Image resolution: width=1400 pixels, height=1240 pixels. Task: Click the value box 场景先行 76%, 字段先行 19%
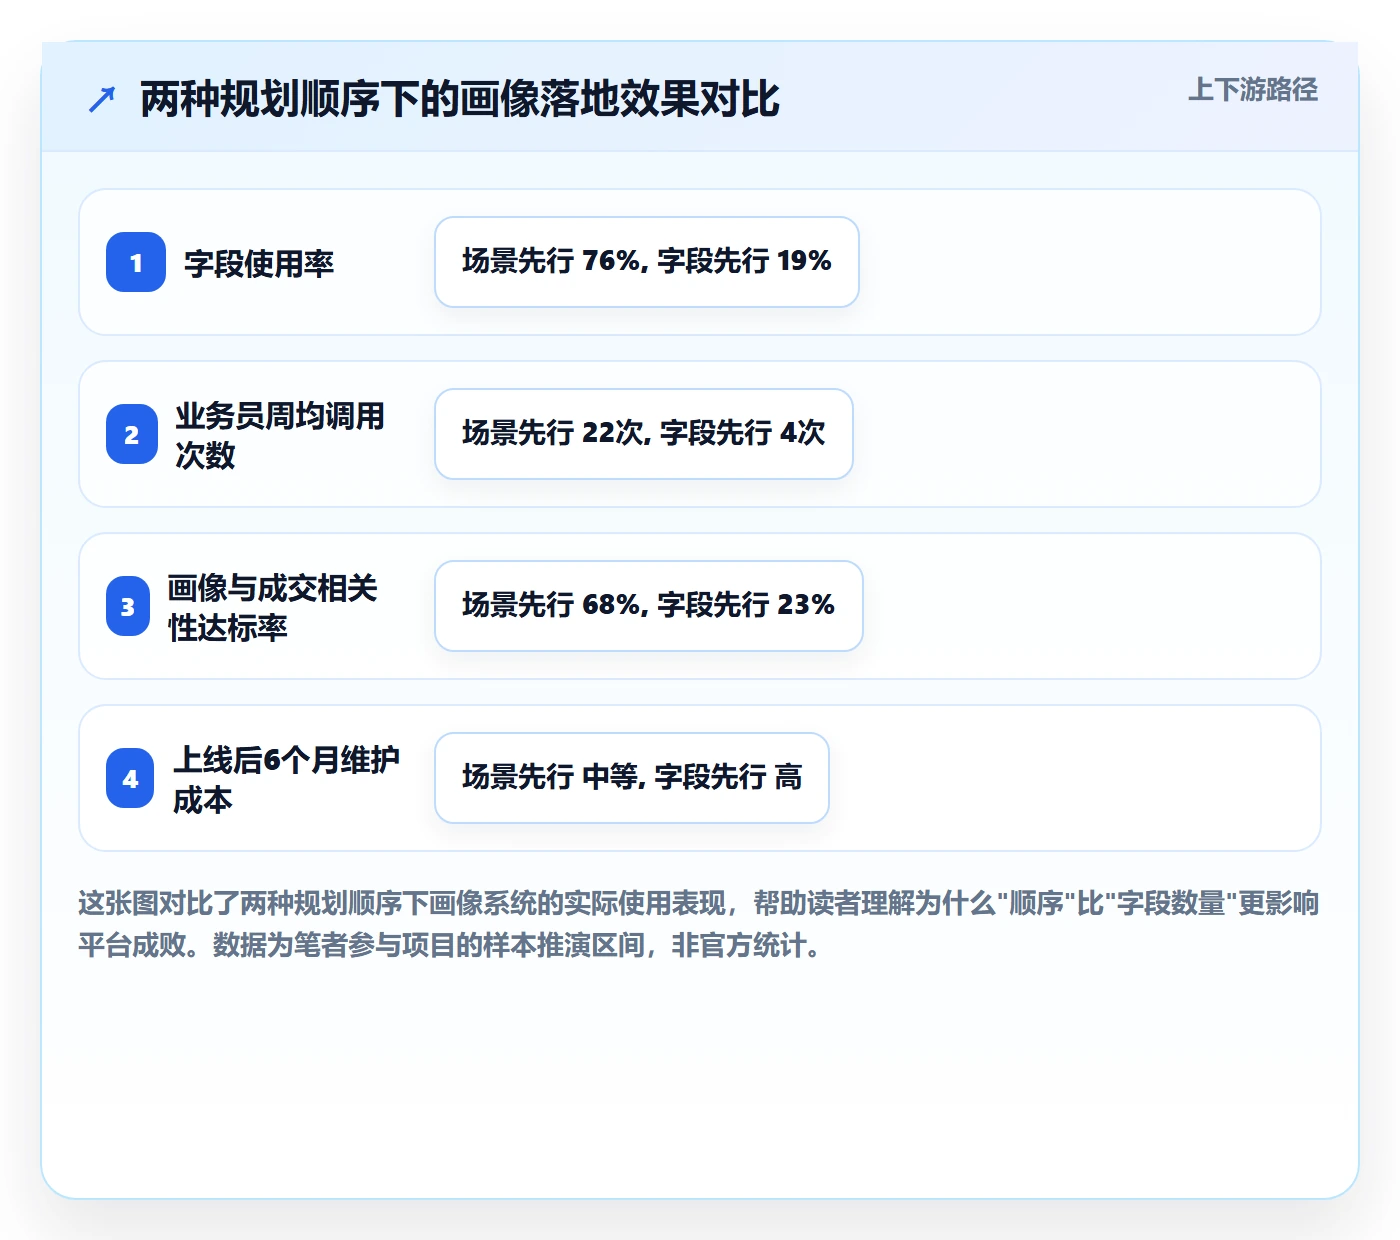coord(647,262)
